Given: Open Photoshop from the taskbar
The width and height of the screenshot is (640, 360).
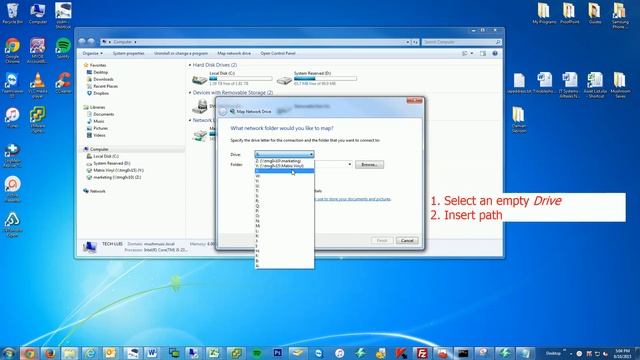Looking at the screenshot, I should tap(278, 353).
